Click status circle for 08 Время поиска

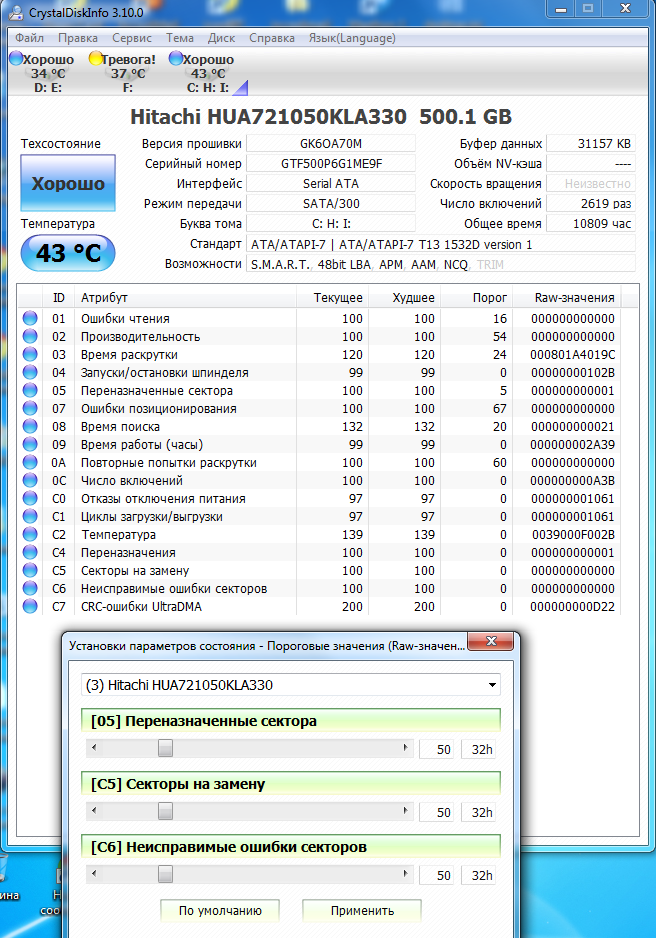coord(30,426)
